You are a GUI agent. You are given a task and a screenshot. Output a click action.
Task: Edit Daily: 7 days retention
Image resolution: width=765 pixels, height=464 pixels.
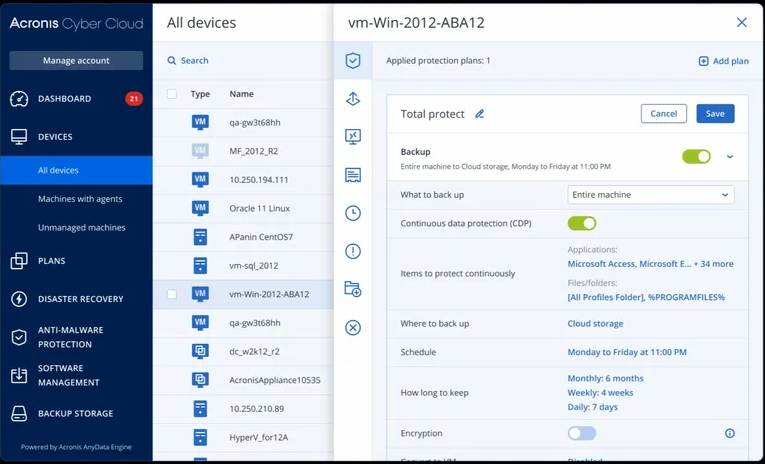tap(592, 407)
